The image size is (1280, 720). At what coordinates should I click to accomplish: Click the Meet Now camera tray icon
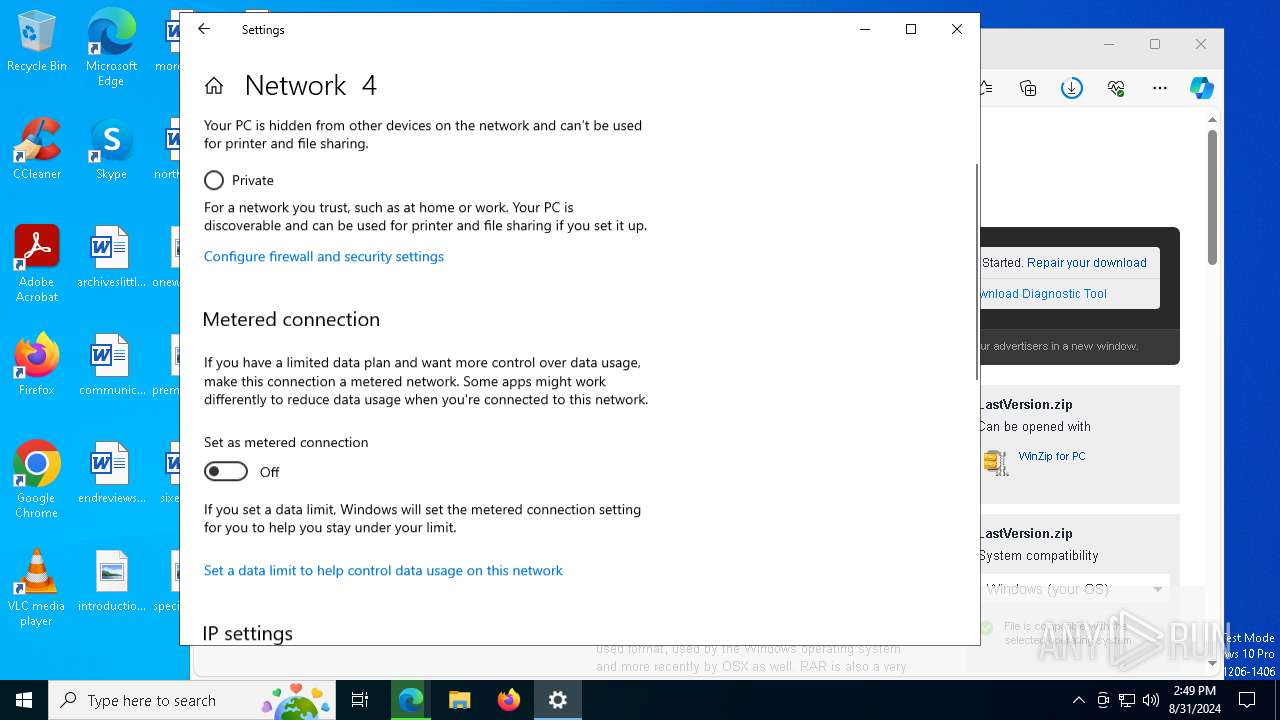1103,700
